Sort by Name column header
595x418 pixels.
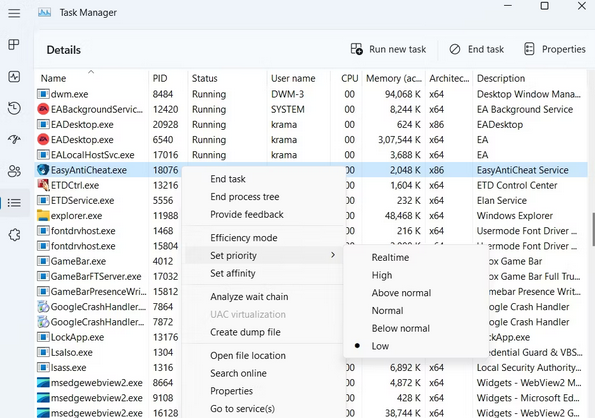tap(54, 78)
